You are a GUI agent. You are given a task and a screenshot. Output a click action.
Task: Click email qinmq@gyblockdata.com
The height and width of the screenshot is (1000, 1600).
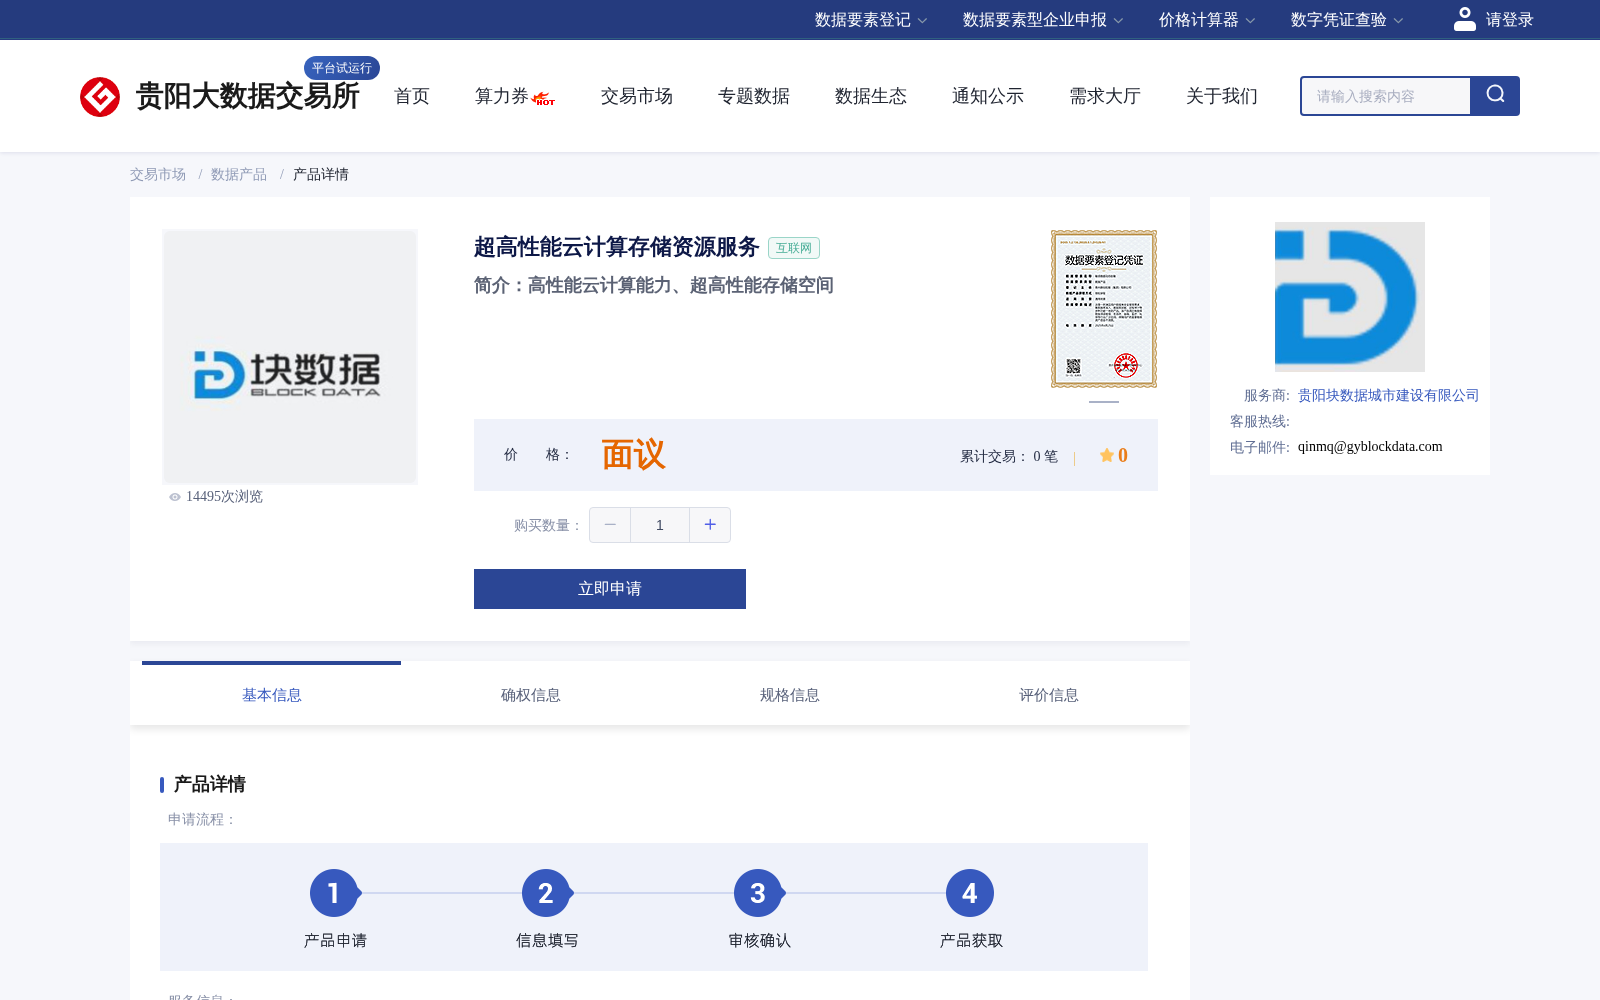pos(1370,447)
